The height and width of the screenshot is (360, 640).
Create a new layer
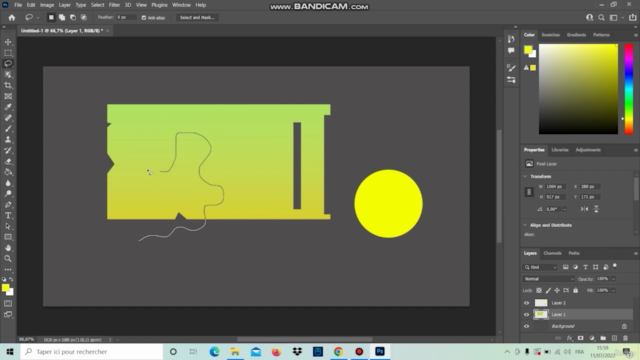pyautogui.click(x=614, y=338)
